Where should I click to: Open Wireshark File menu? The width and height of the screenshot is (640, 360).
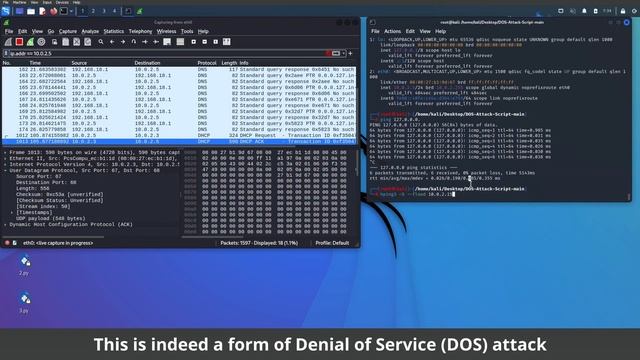point(9,31)
